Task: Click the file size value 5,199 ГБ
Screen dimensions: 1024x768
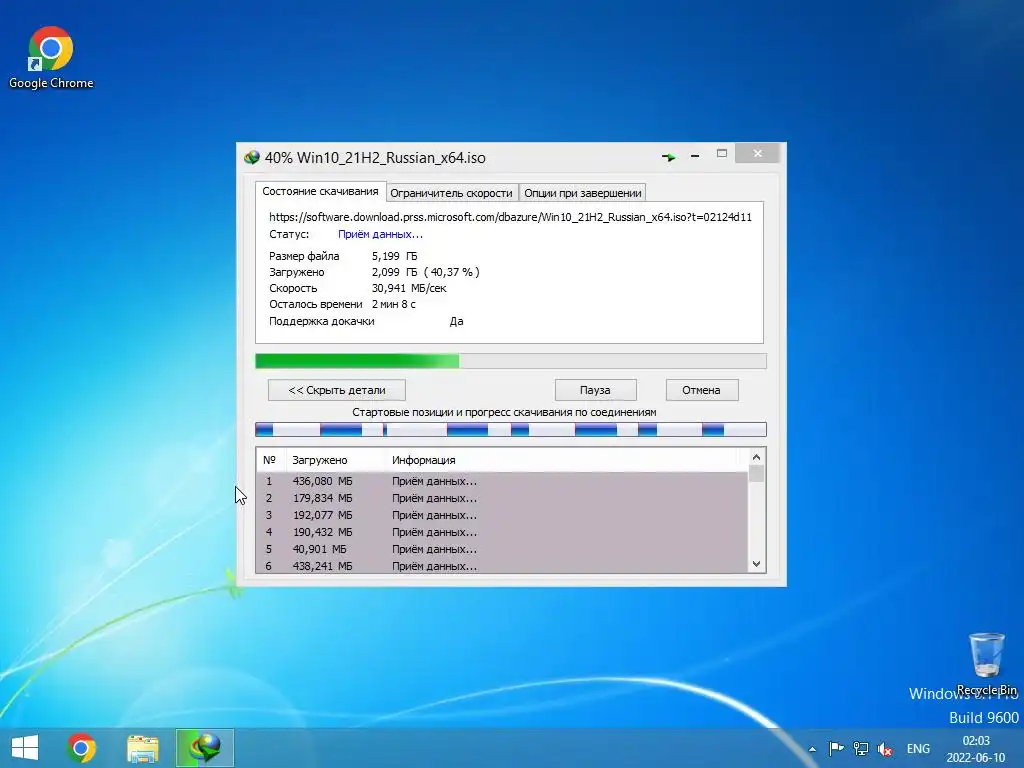Action: (394, 256)
